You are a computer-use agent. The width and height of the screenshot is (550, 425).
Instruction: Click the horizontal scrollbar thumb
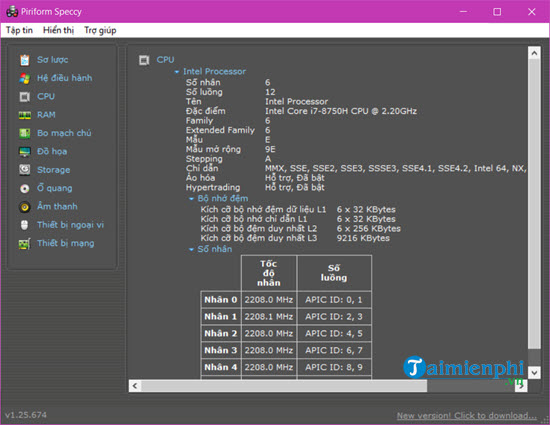pyautogui.click(x=284, y=386)
